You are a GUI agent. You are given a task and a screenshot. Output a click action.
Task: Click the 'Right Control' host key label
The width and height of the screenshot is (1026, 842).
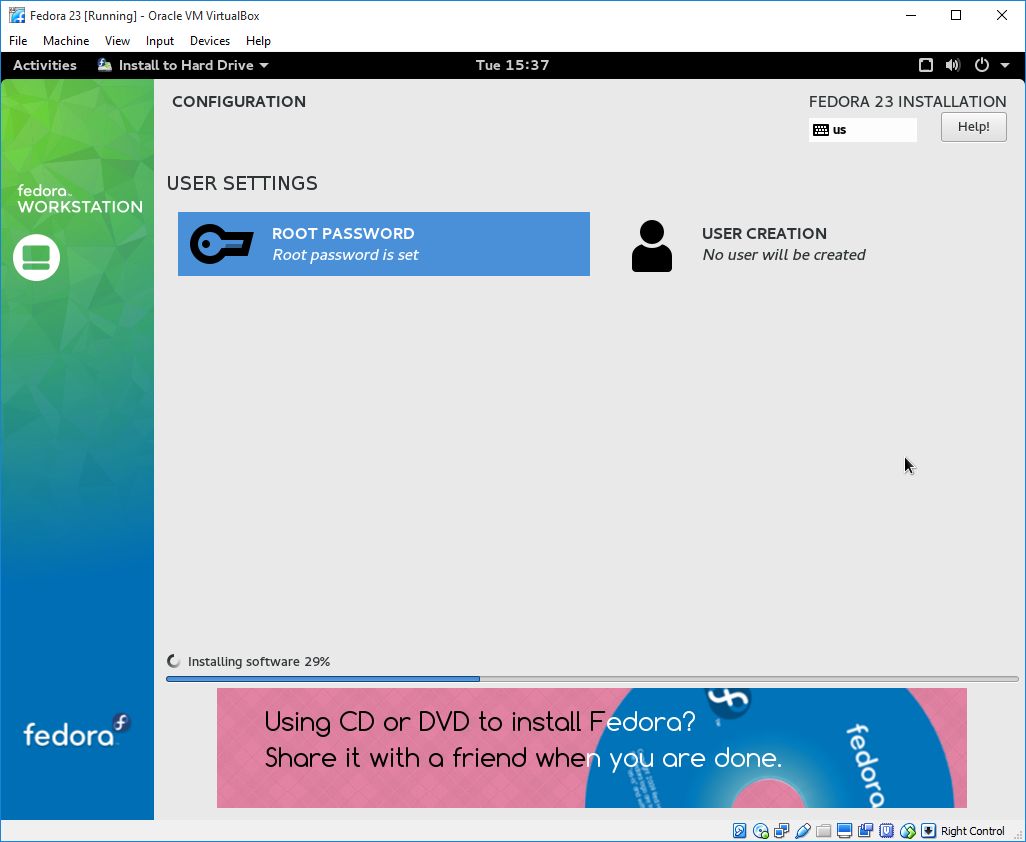click(972, 831)
